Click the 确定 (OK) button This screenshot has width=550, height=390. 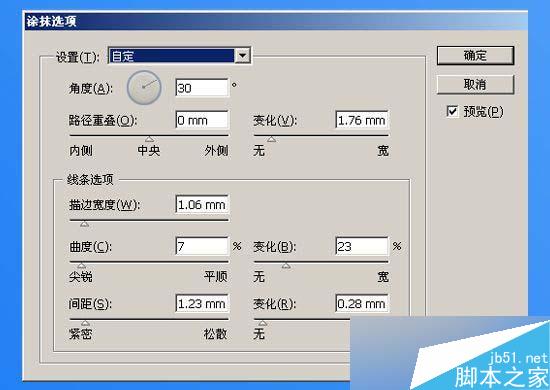[475, 55]
